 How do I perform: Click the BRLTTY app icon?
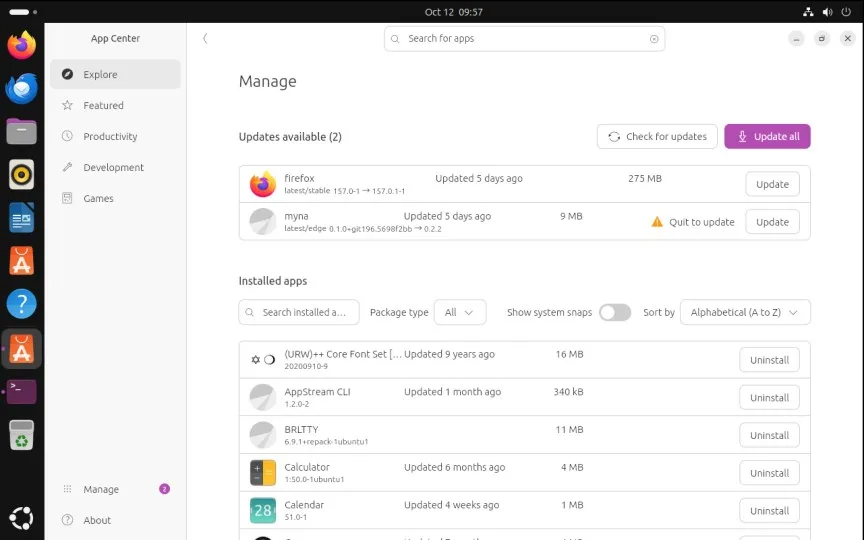click(263, 435)
